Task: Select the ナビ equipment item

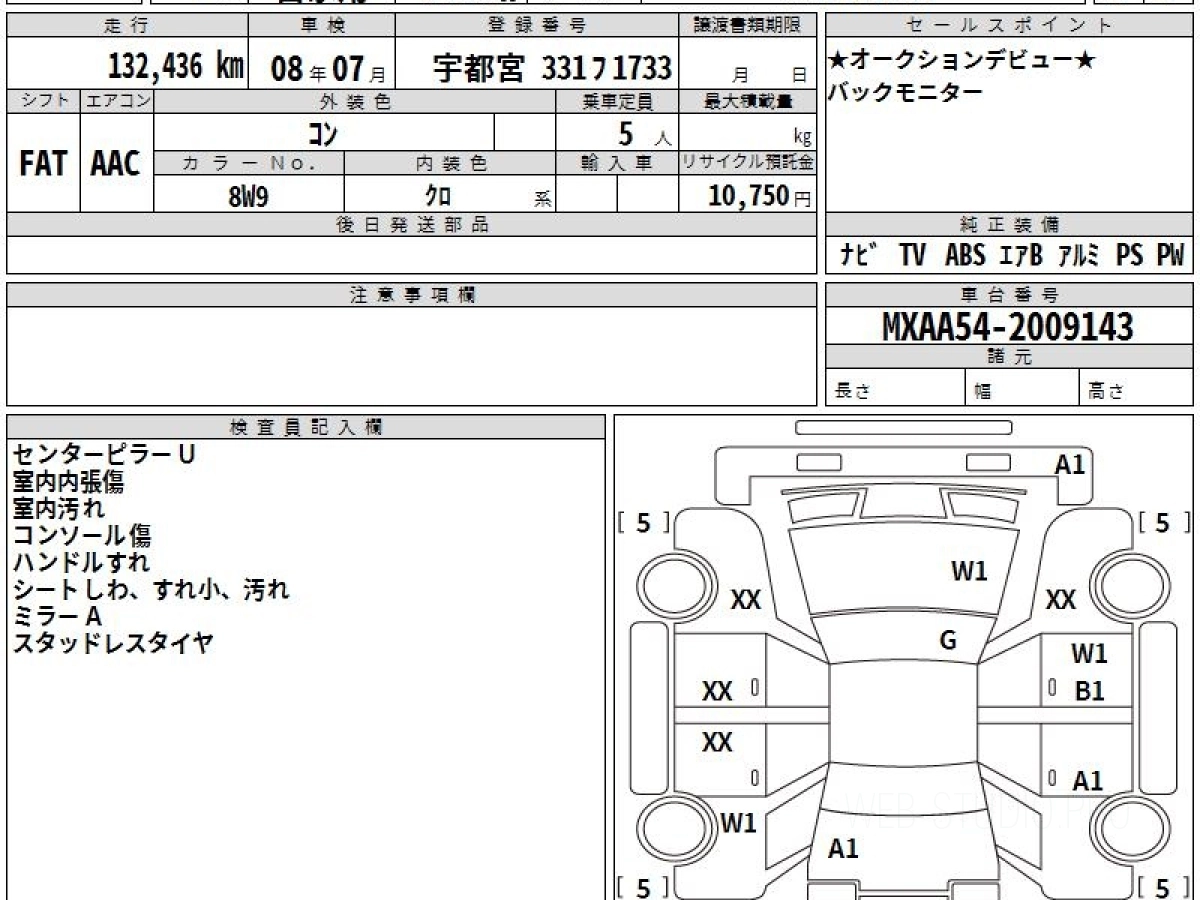Action: [x=858, y=256]
